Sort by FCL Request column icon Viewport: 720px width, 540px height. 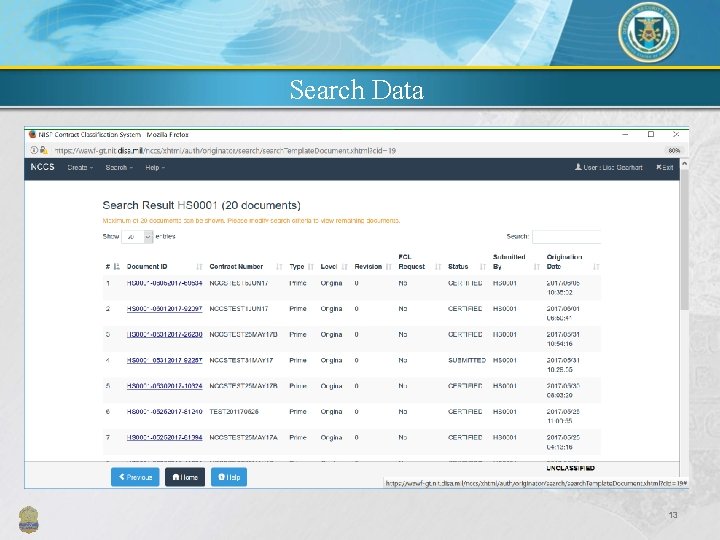coord(438,267)
